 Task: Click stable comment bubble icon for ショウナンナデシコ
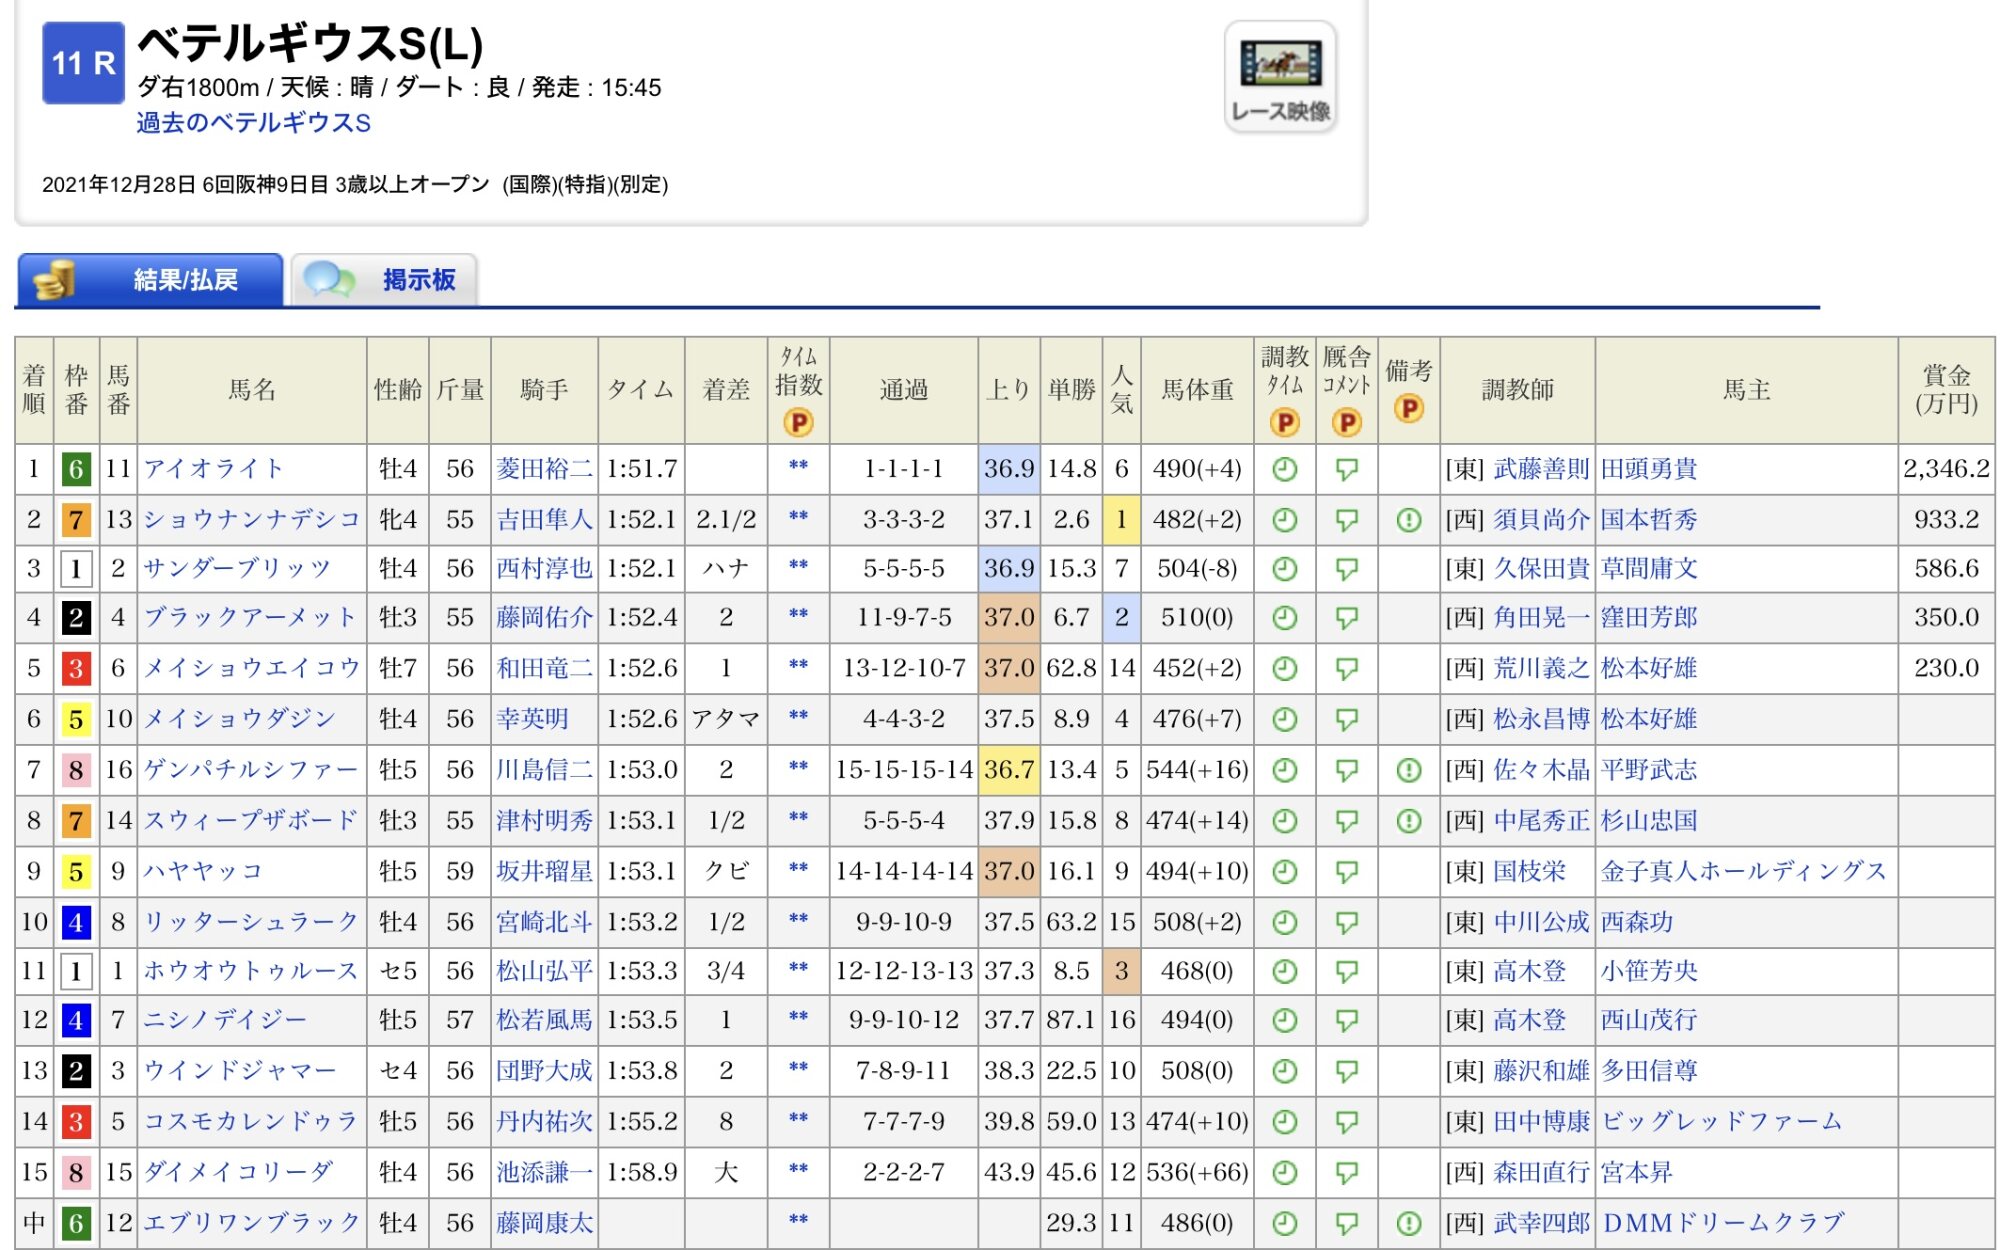click(1346, 520)
